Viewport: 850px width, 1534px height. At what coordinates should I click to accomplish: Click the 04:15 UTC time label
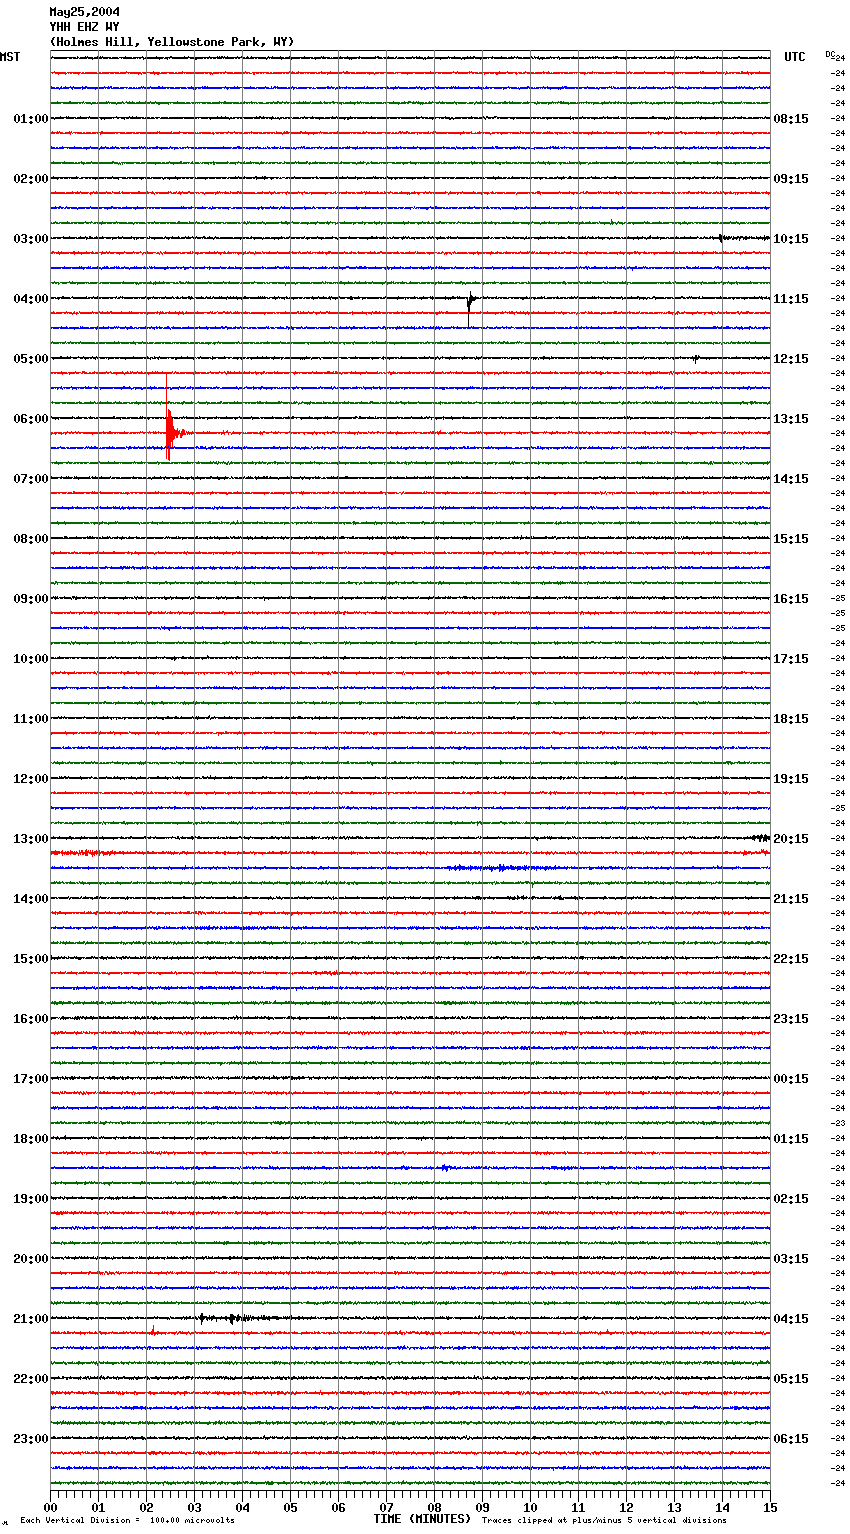tap(791, 1319)
